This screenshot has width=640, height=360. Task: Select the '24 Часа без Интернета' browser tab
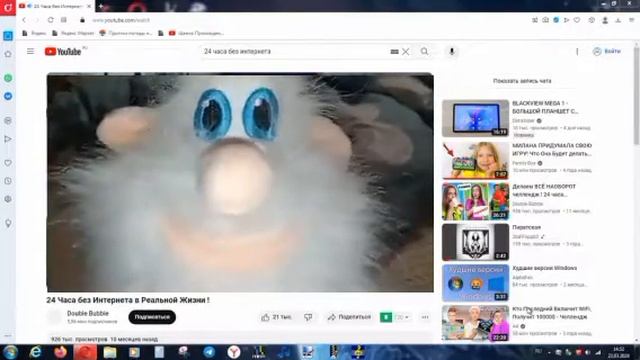[55, 6]
